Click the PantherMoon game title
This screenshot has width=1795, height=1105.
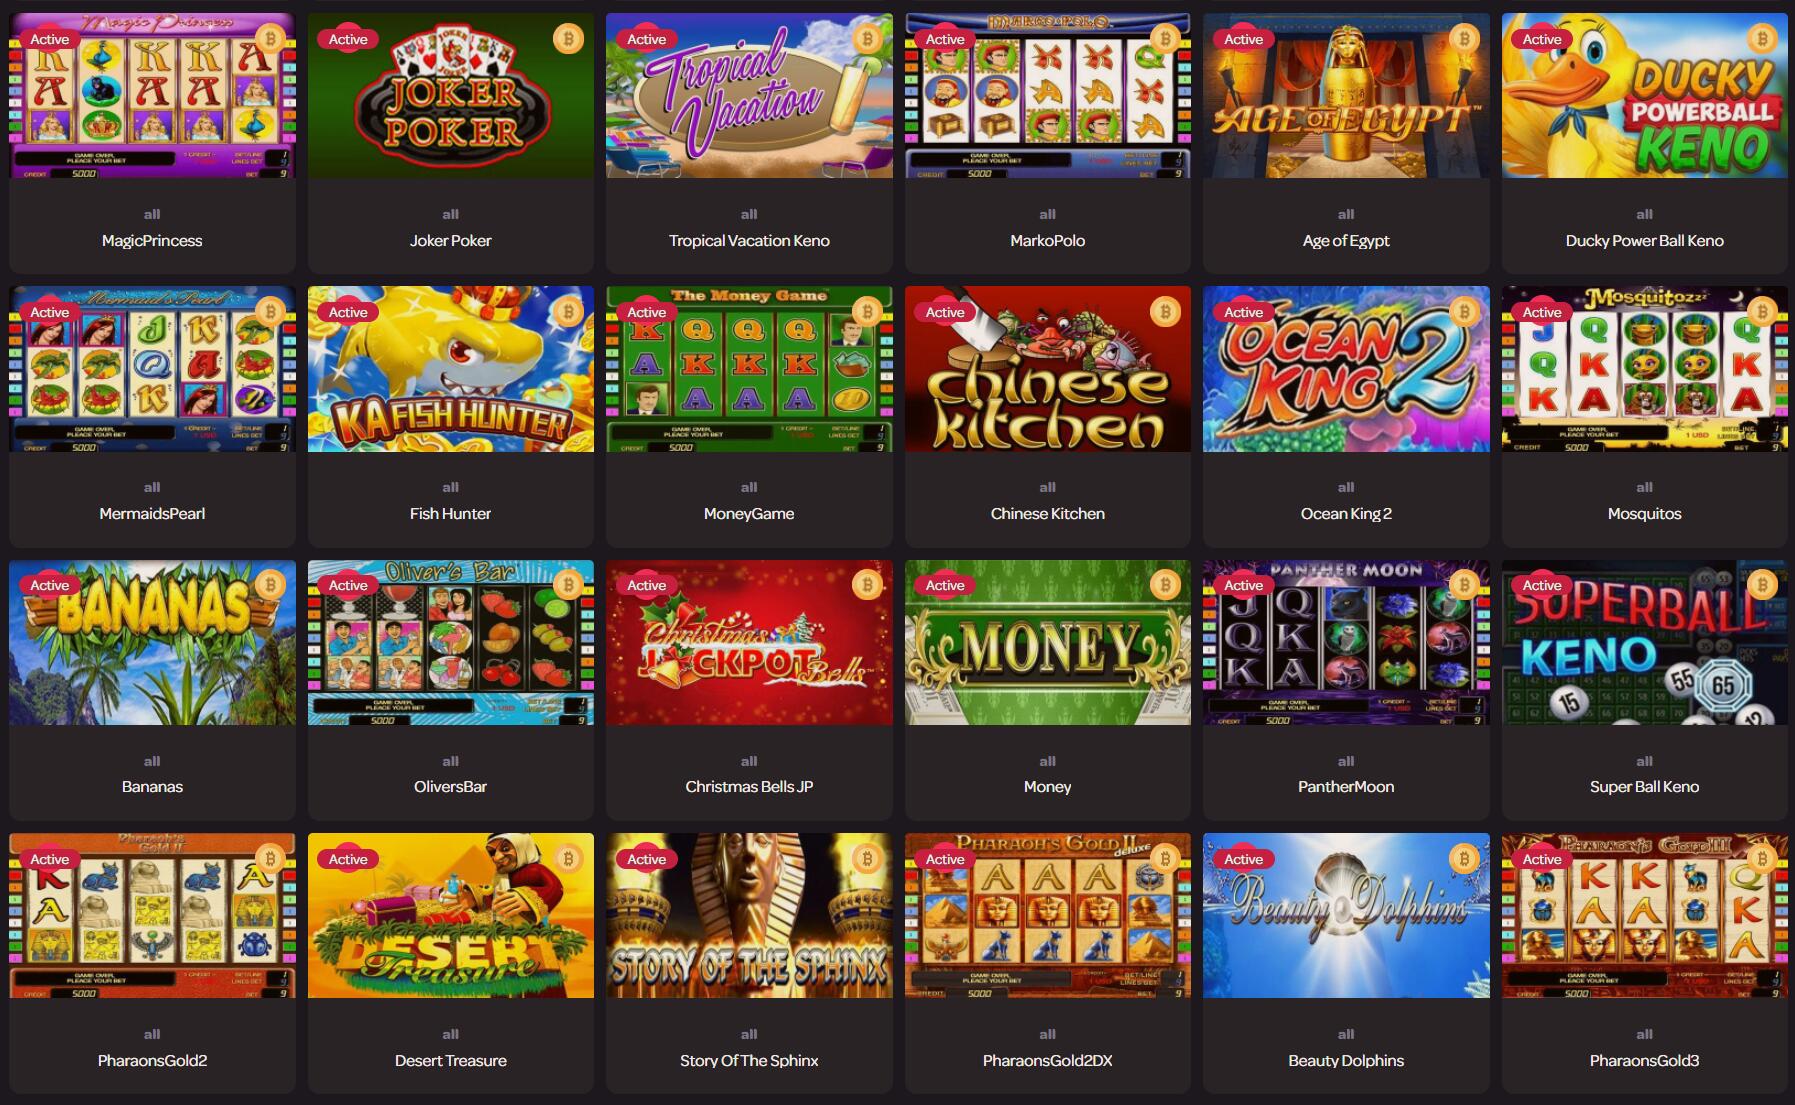[1346, 787]
